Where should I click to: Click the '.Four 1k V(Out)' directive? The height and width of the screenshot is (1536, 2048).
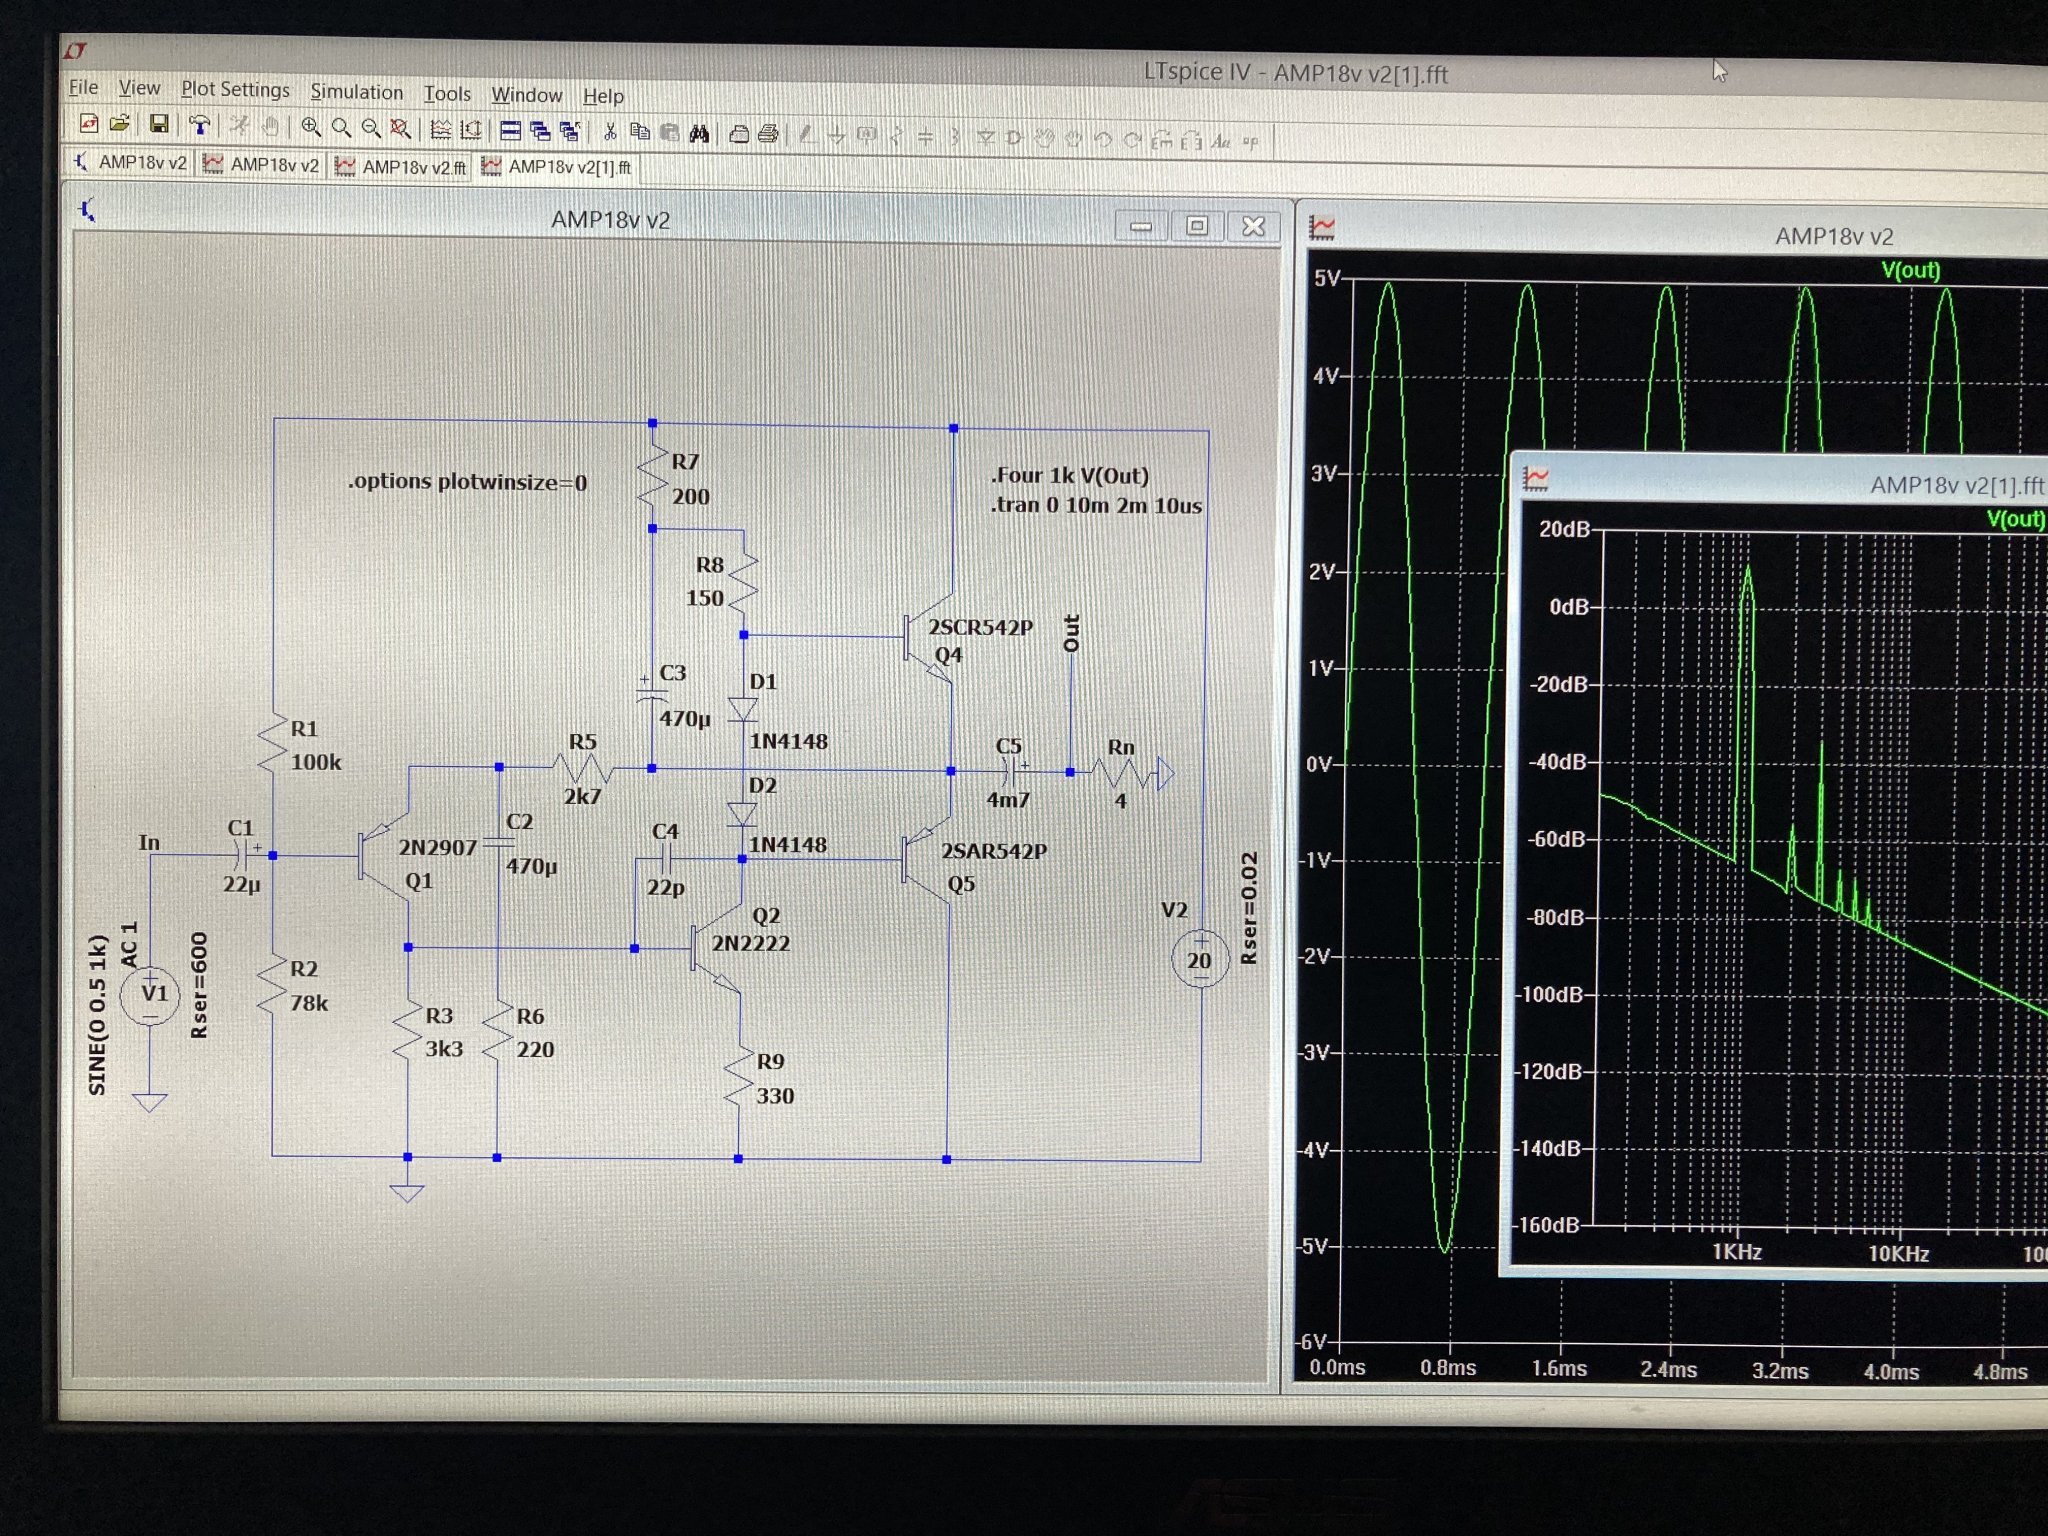pyautogui.click(x=1070, y=476)
